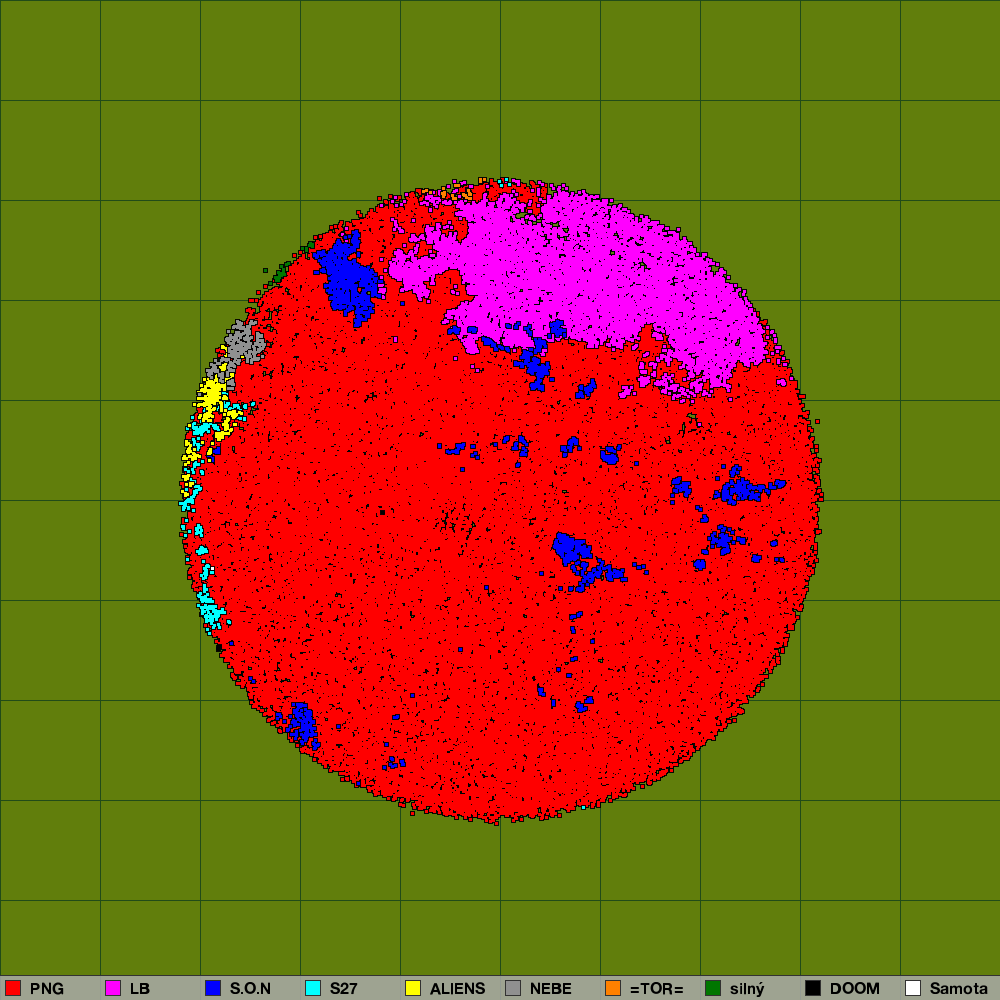This screenshot has height=1000, width=1000.
Task: Select the ALIENS legend label
Action: coord(457,989)
